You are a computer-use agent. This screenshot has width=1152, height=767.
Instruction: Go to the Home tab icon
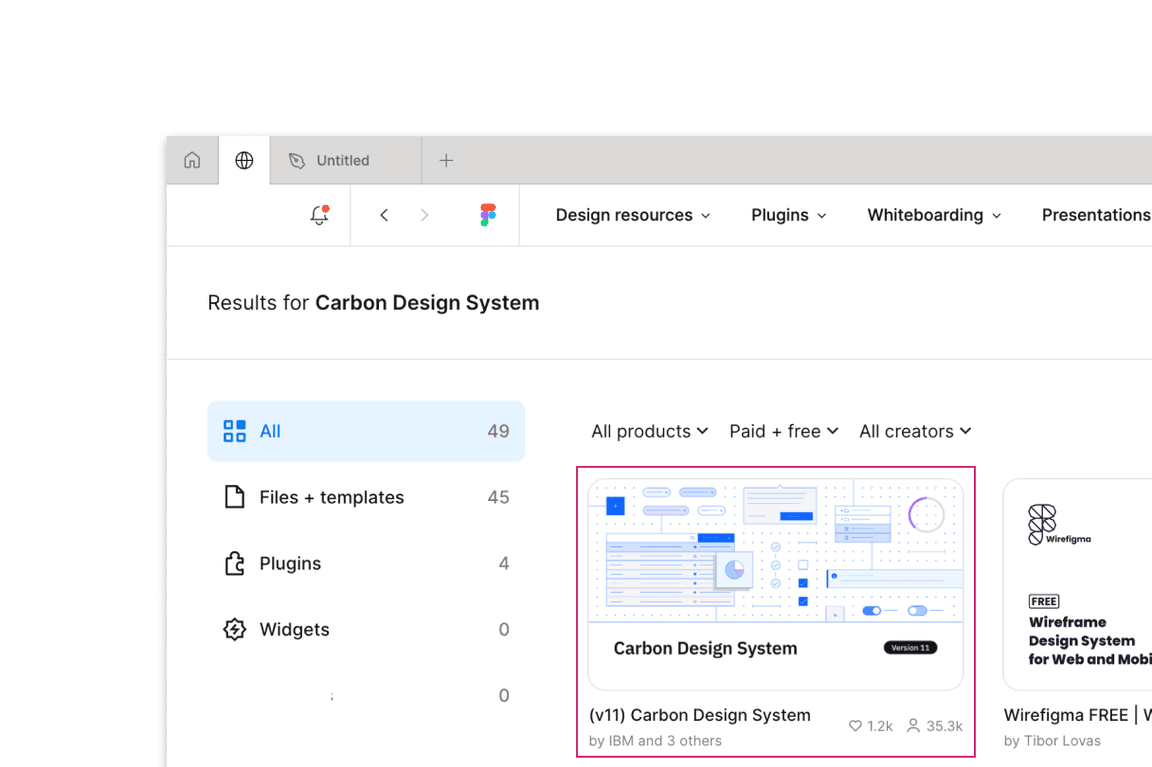pyautogui.click(x=192, y=160)
